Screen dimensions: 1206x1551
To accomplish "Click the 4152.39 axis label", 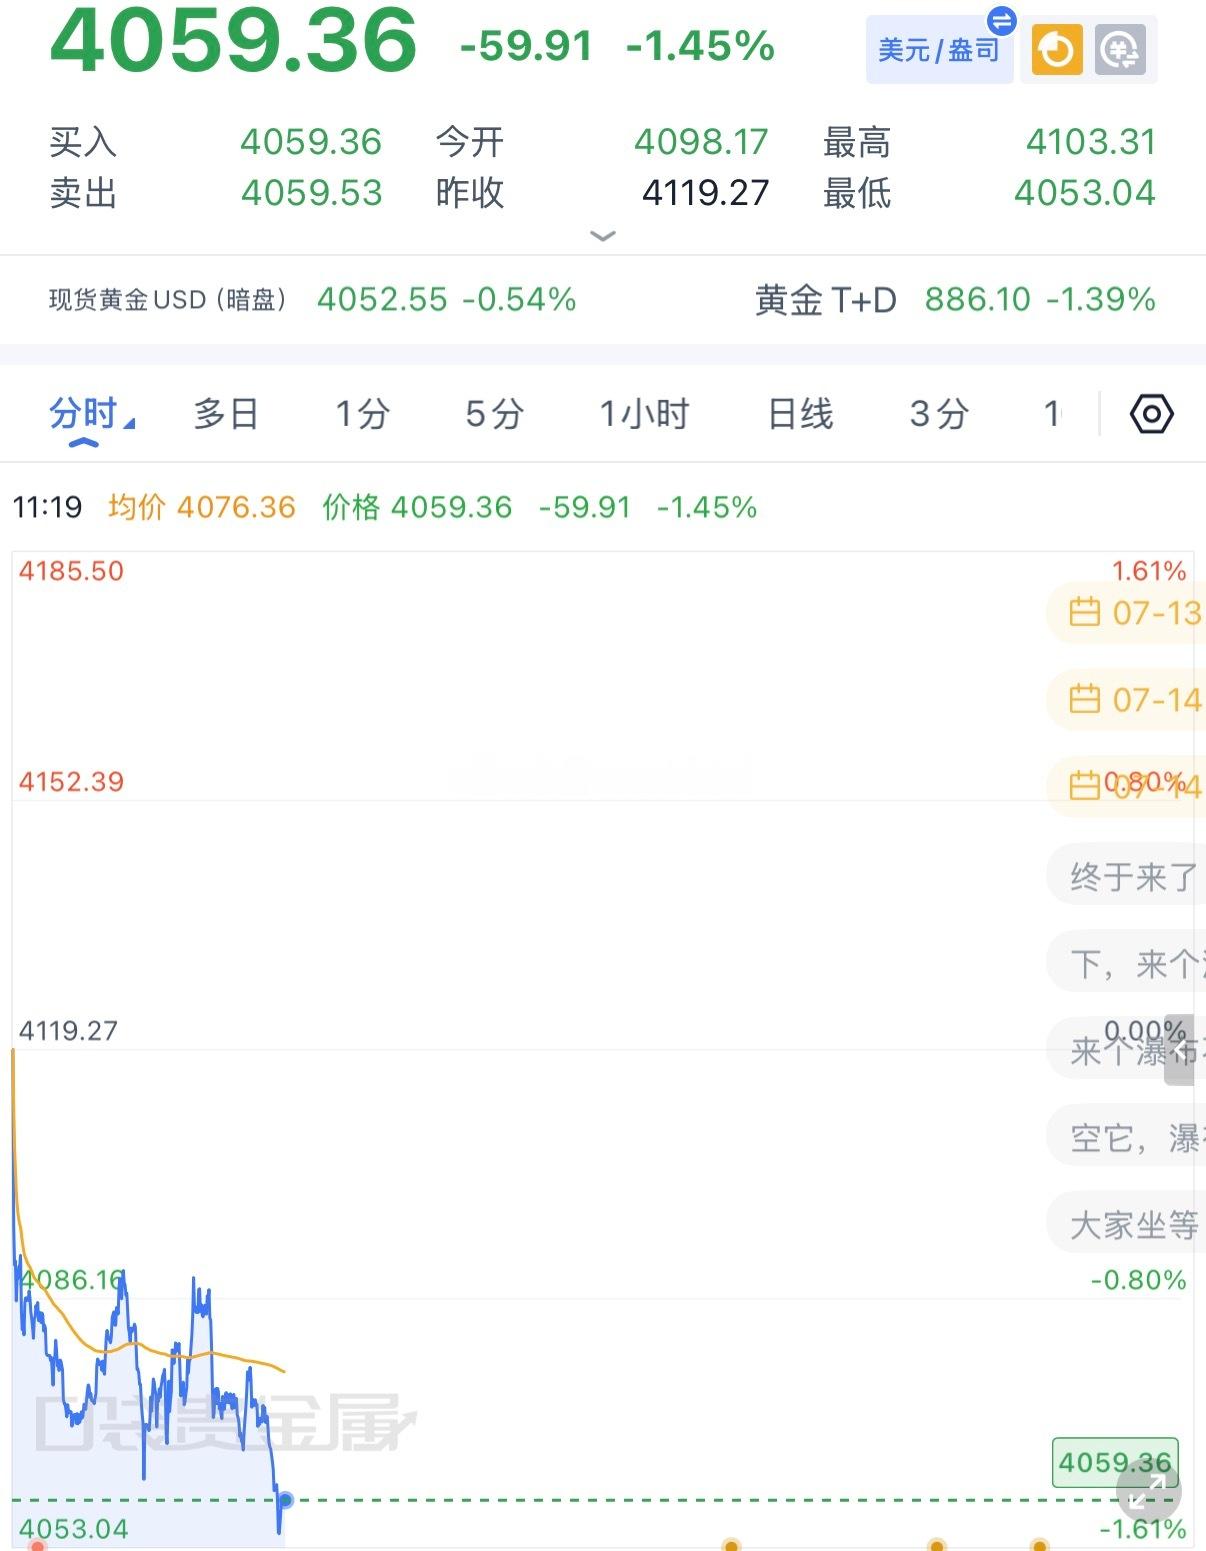I will (71, 781).
